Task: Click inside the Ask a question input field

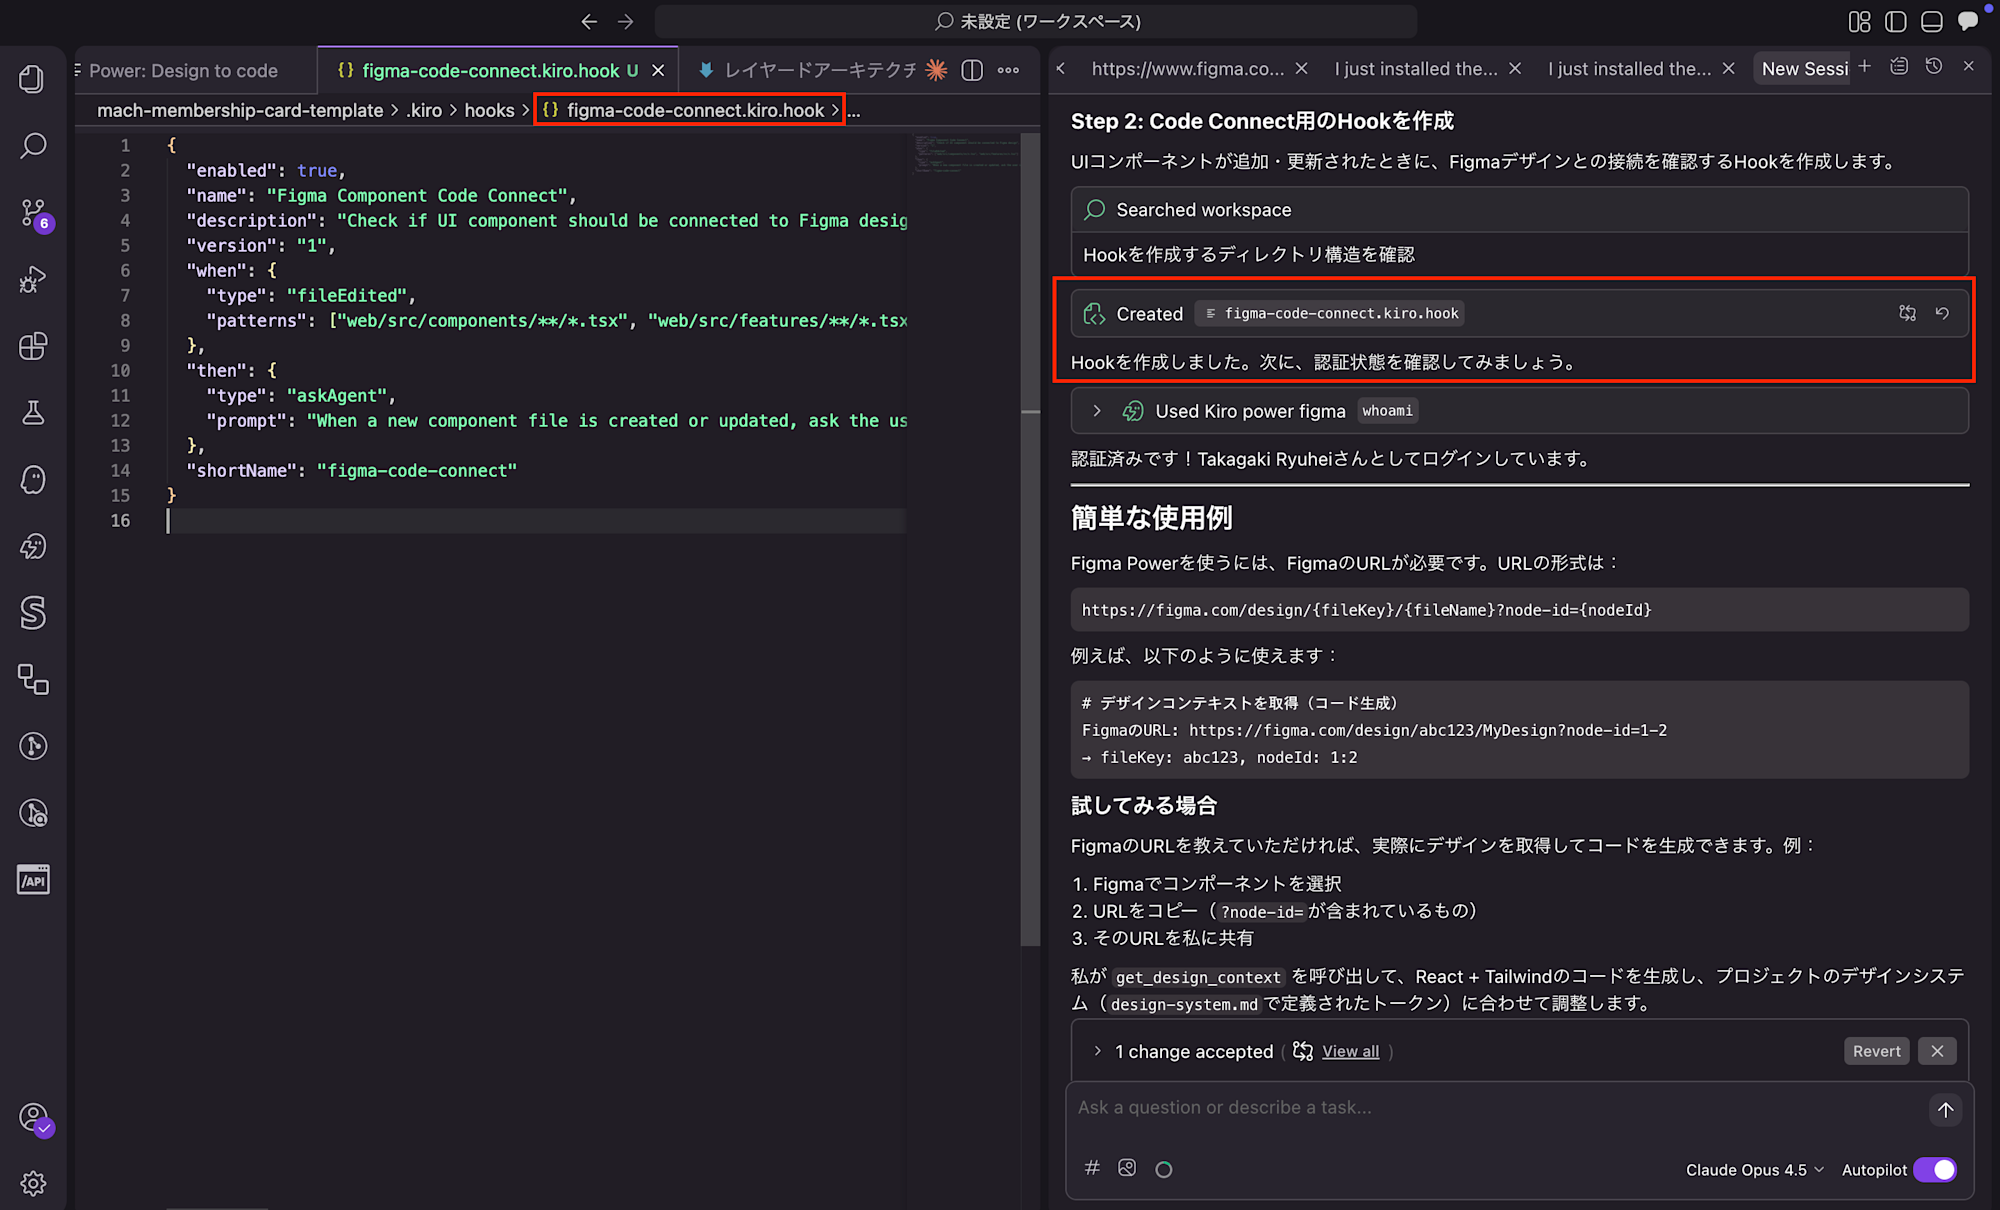Action: [x=1400, y=1107]
